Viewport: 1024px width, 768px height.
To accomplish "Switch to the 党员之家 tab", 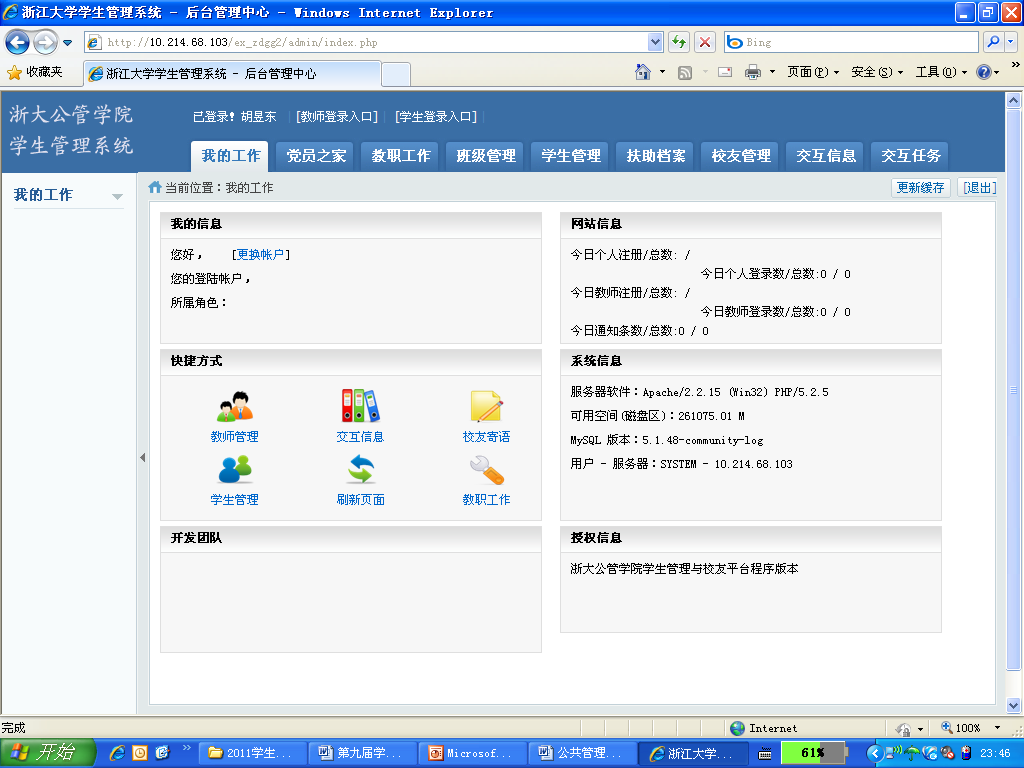I will [x=316, y=156].
